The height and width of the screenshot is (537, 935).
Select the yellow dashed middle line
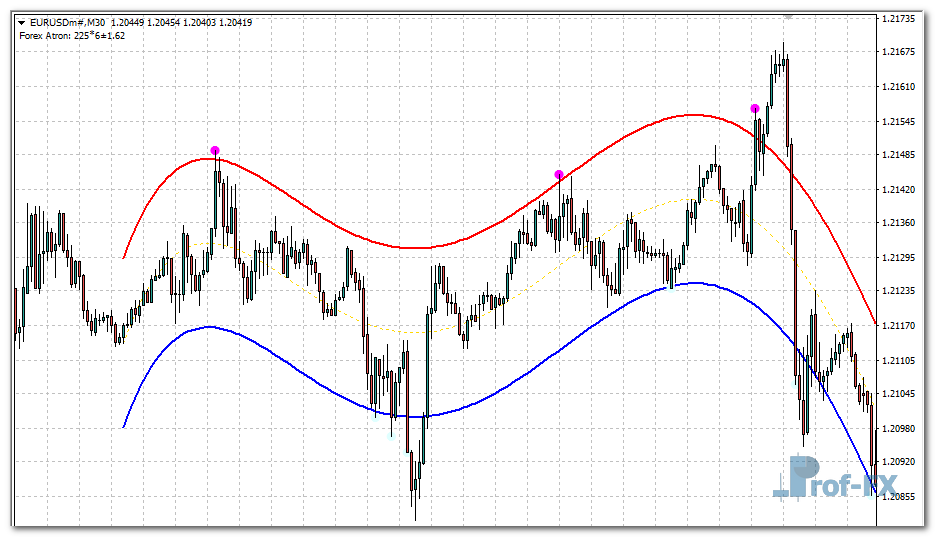pos(400,331)
